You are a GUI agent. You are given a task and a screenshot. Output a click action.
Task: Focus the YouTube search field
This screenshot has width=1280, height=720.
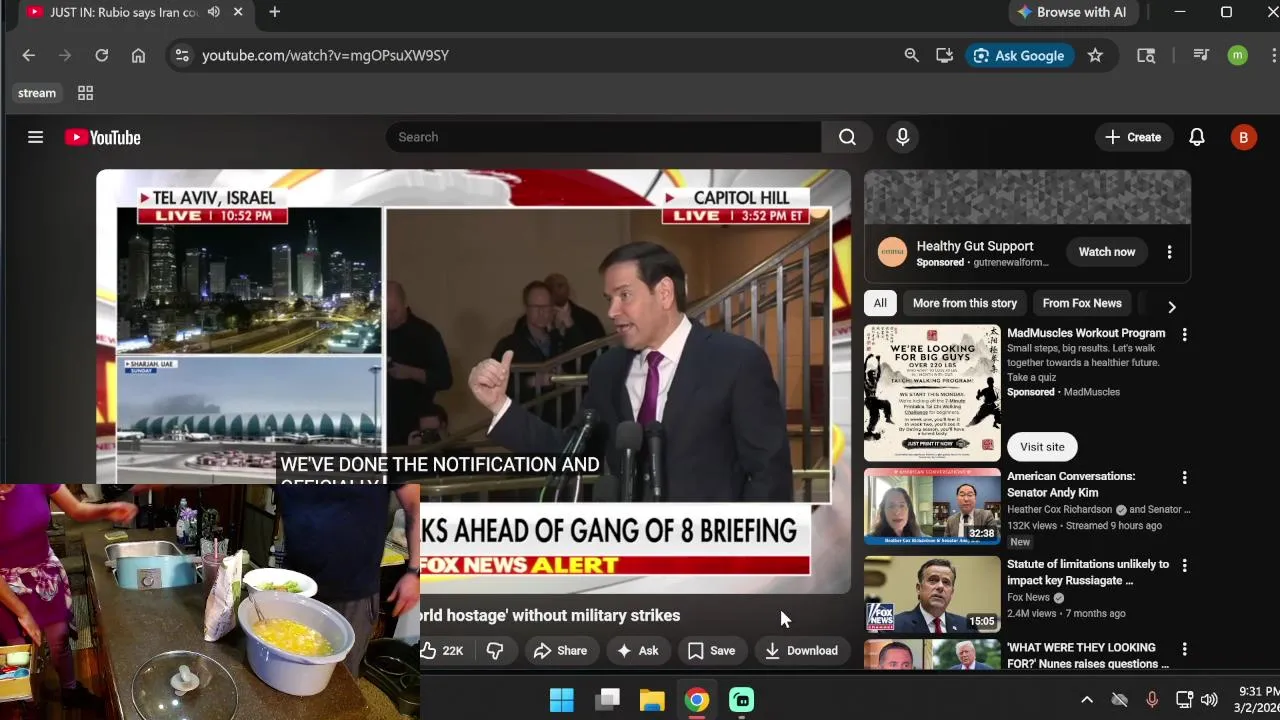[604, 137]
